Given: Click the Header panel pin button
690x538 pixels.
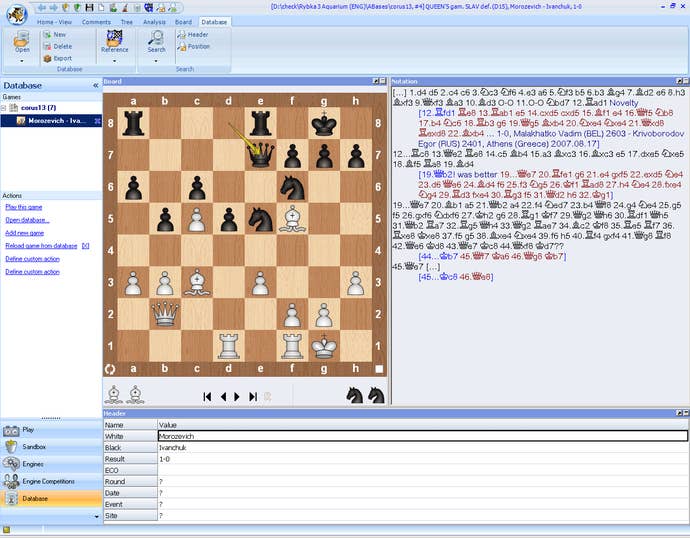Looking at the screenshot, I should 679,414.
